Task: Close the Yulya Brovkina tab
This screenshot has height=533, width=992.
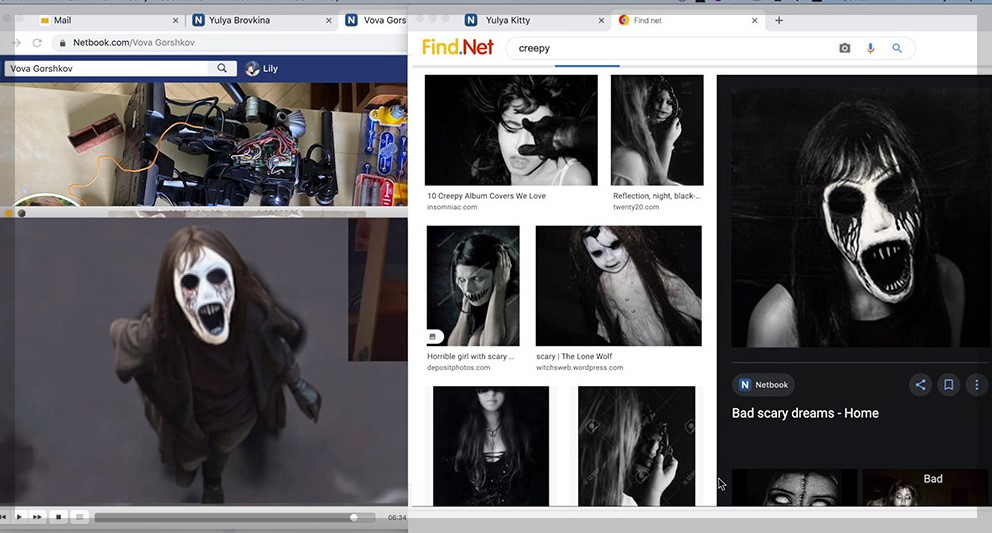Action: coord(328,21)
